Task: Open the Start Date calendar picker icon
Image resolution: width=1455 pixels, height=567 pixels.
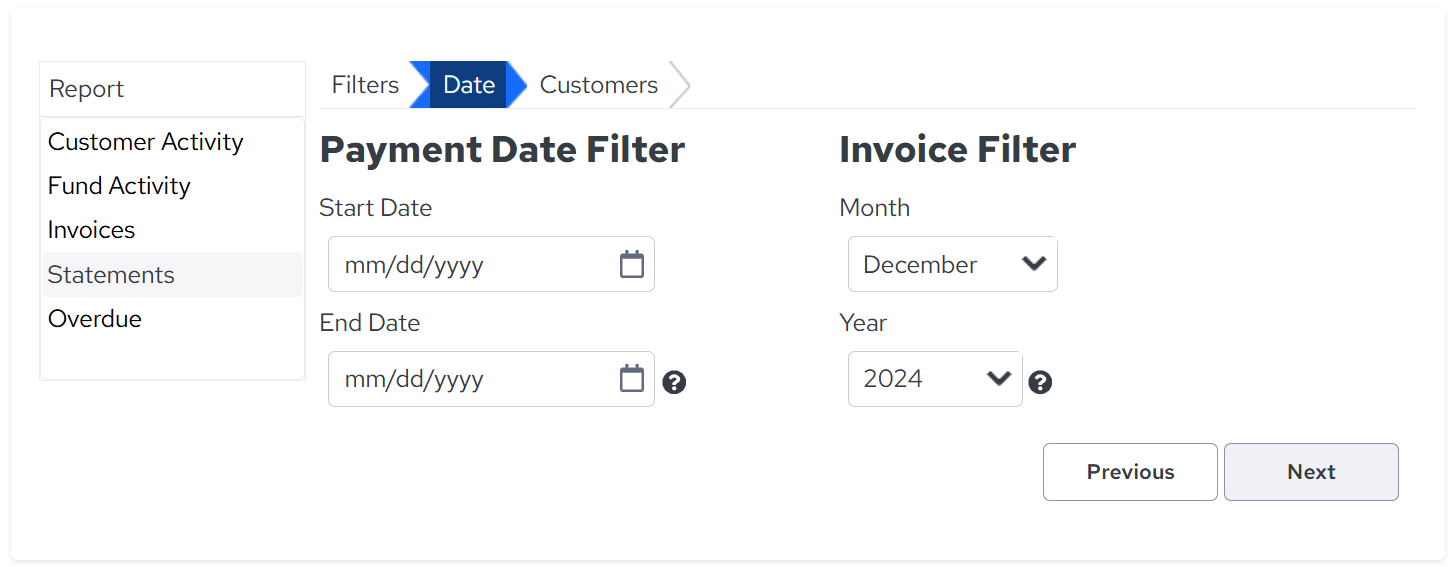Action: coord(631,264)
